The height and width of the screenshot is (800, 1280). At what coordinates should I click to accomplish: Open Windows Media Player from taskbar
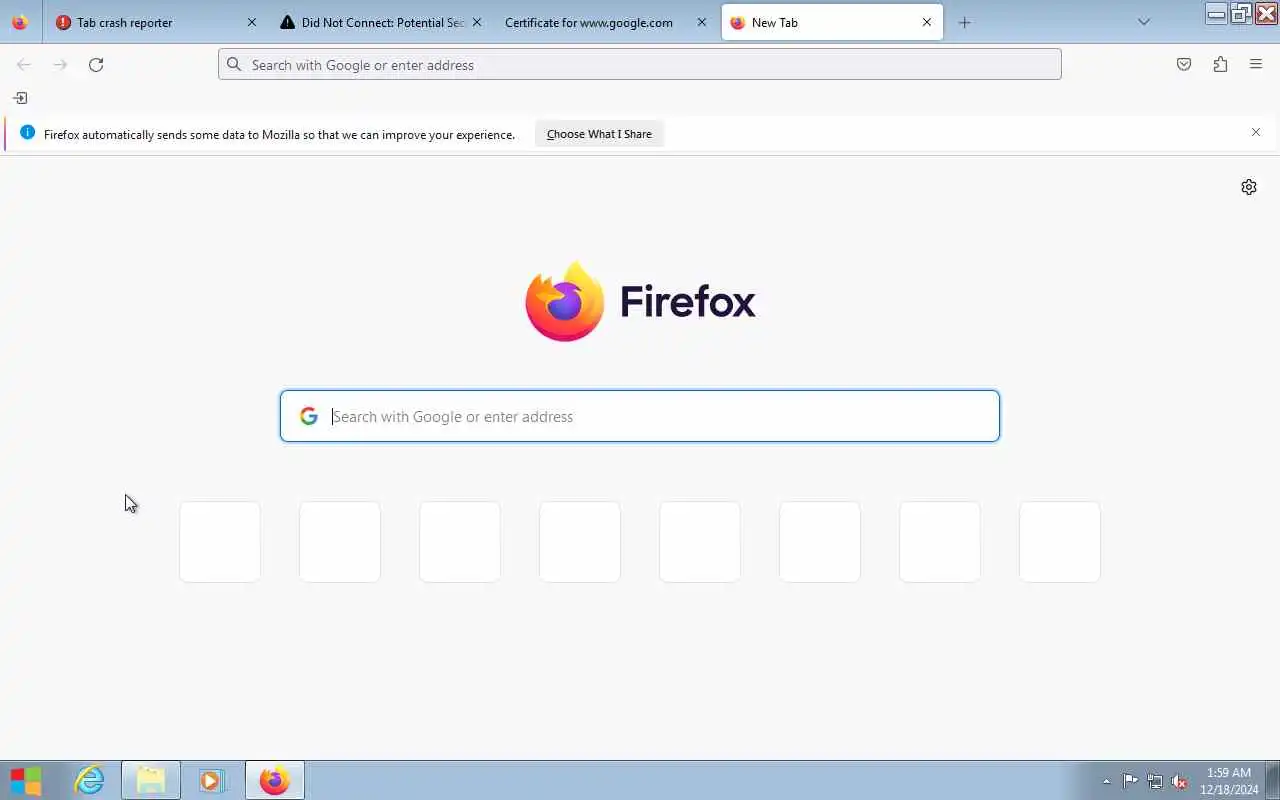212,780
